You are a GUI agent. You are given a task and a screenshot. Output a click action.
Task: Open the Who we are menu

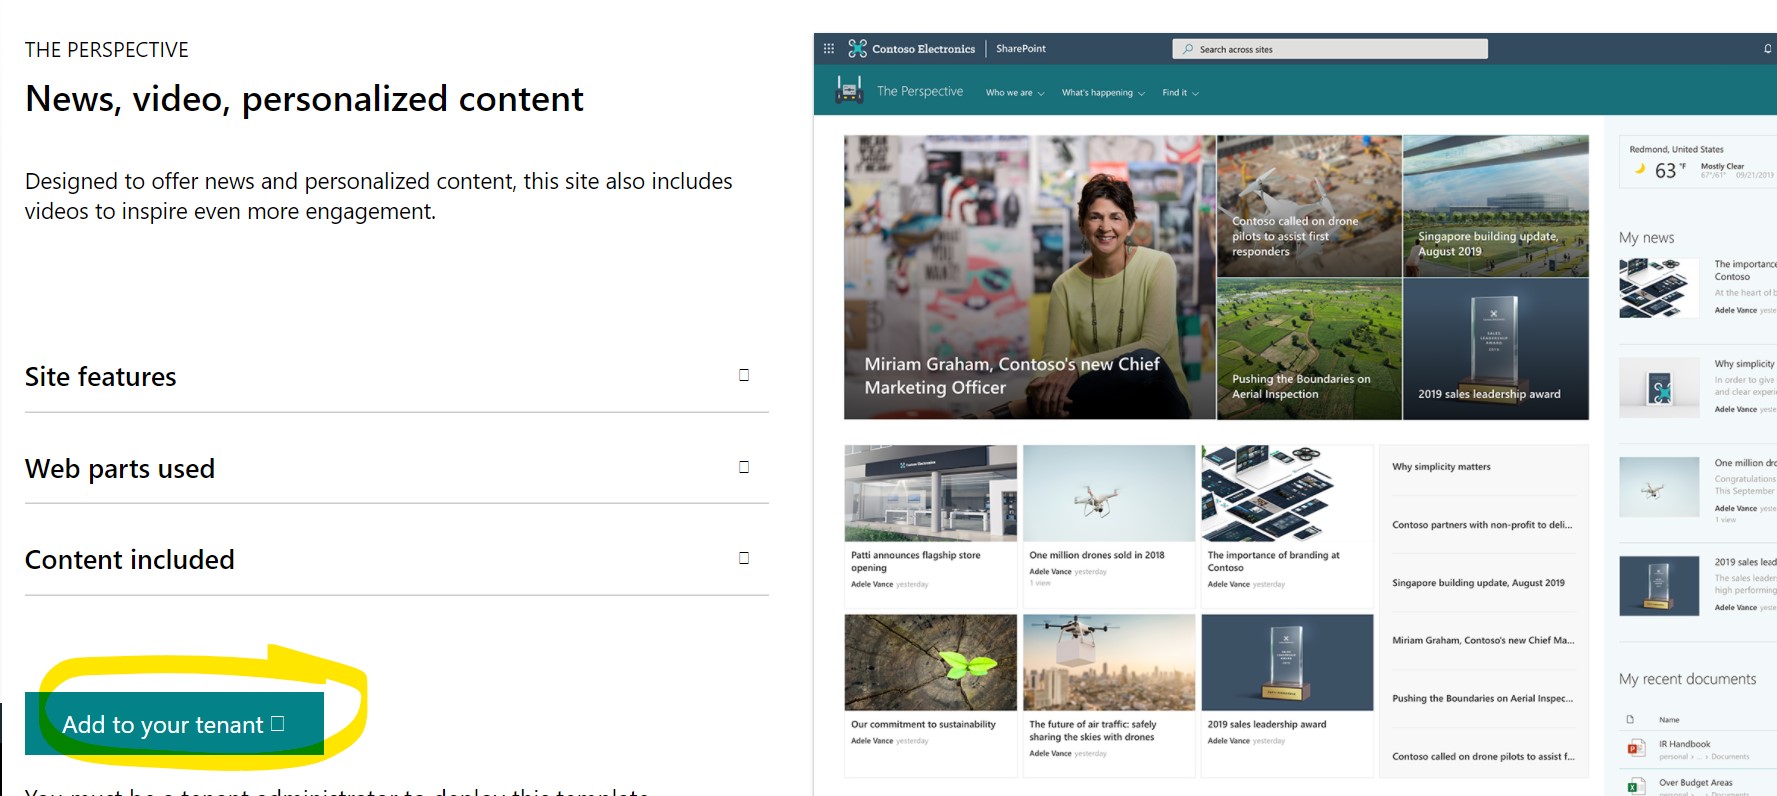(1015, 93)
